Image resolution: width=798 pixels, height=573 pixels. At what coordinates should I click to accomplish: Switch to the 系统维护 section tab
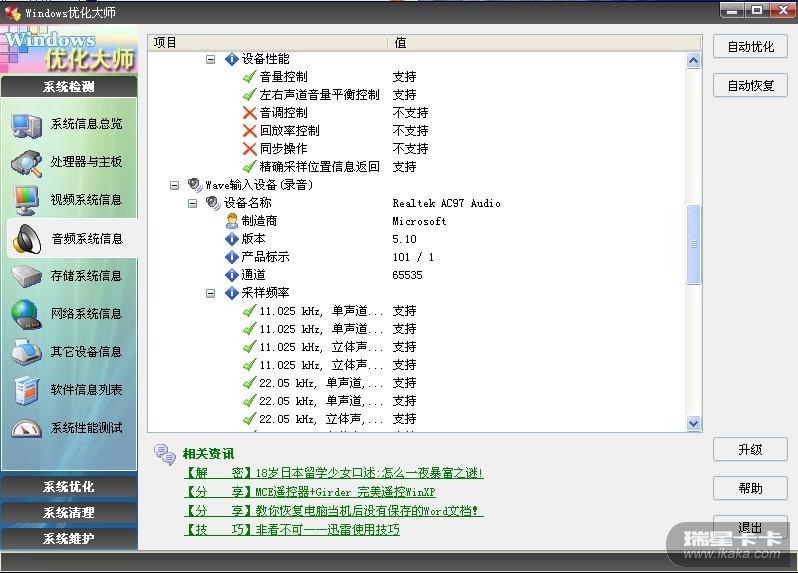point(69,538)
